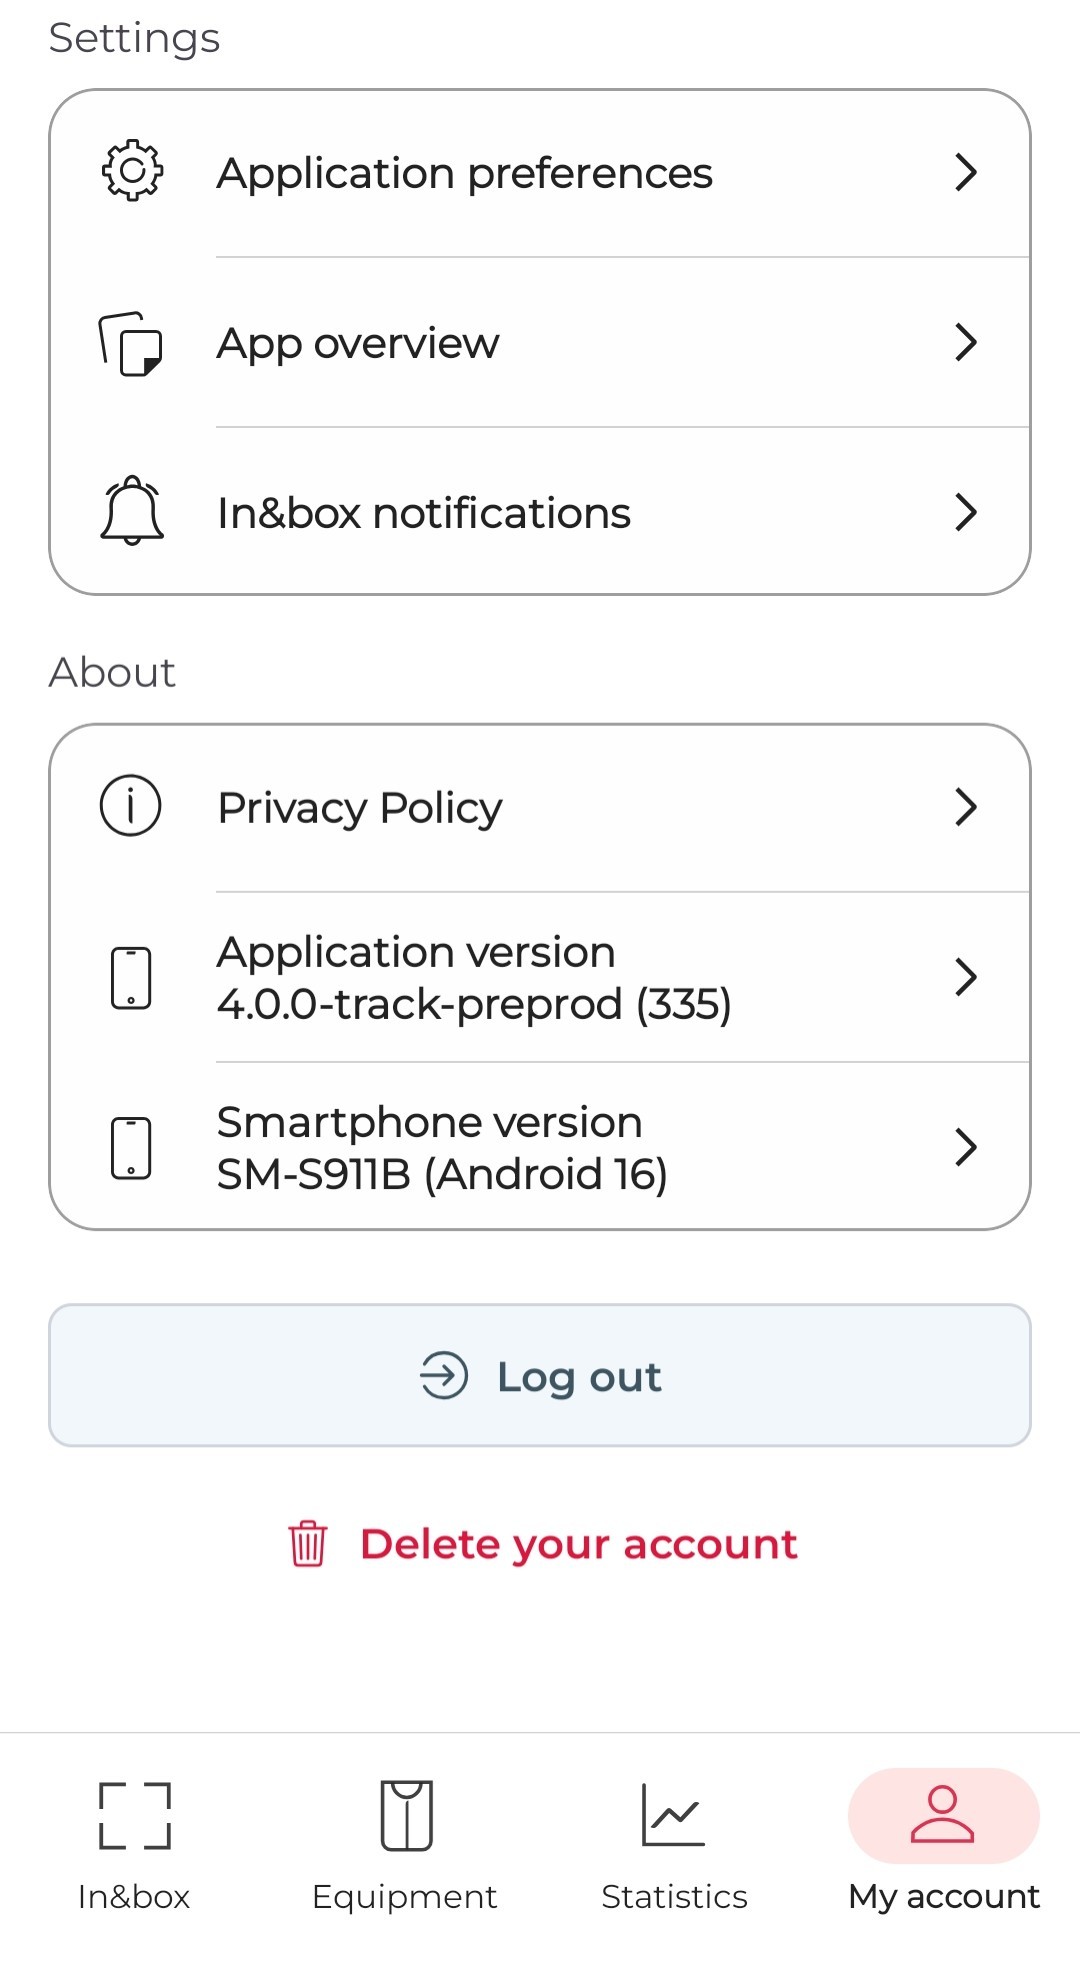Open the Equipment tab
Image resolution: width=1080 pixels, height=1972 pixels.
[405, 1844]
